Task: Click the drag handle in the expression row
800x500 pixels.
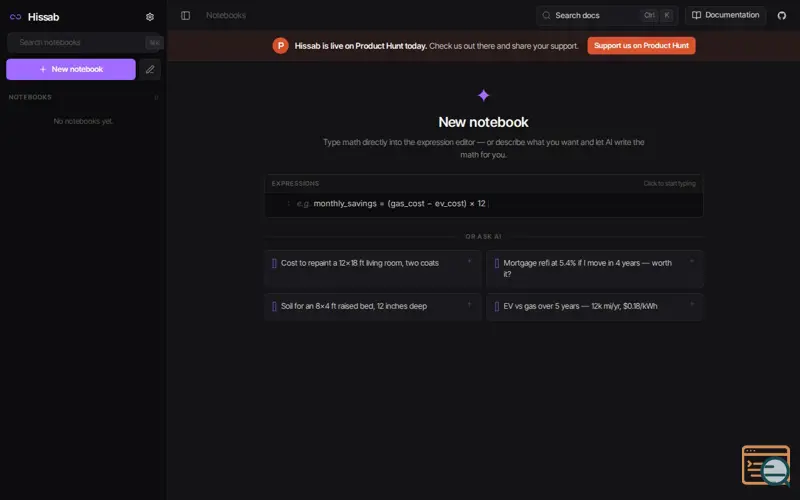Action: click(288, 204)
